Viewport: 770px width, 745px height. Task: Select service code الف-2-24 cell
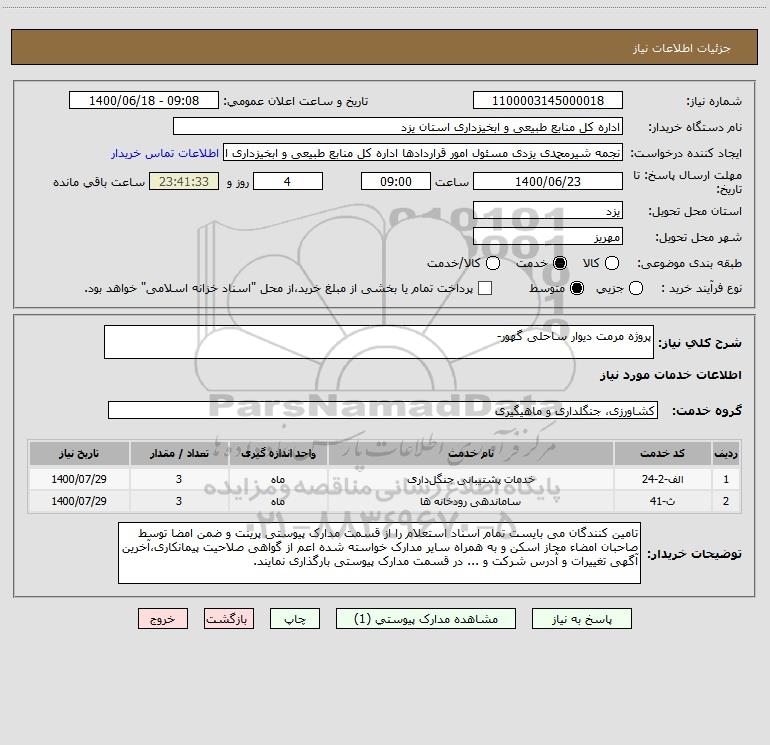coord(662,479)
